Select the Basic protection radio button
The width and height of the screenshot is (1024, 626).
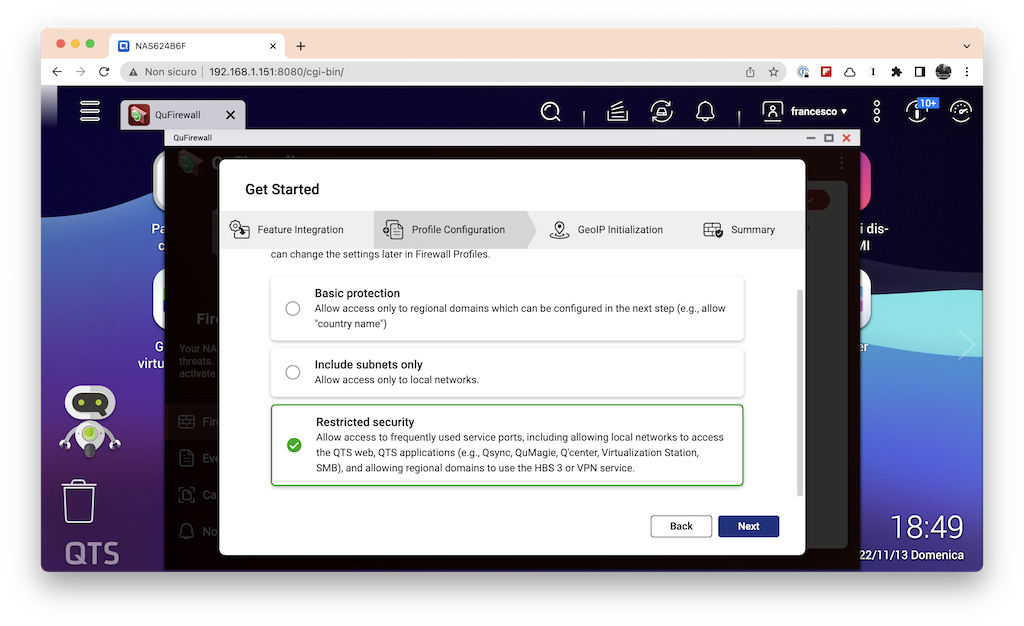[x=293, y=308]
